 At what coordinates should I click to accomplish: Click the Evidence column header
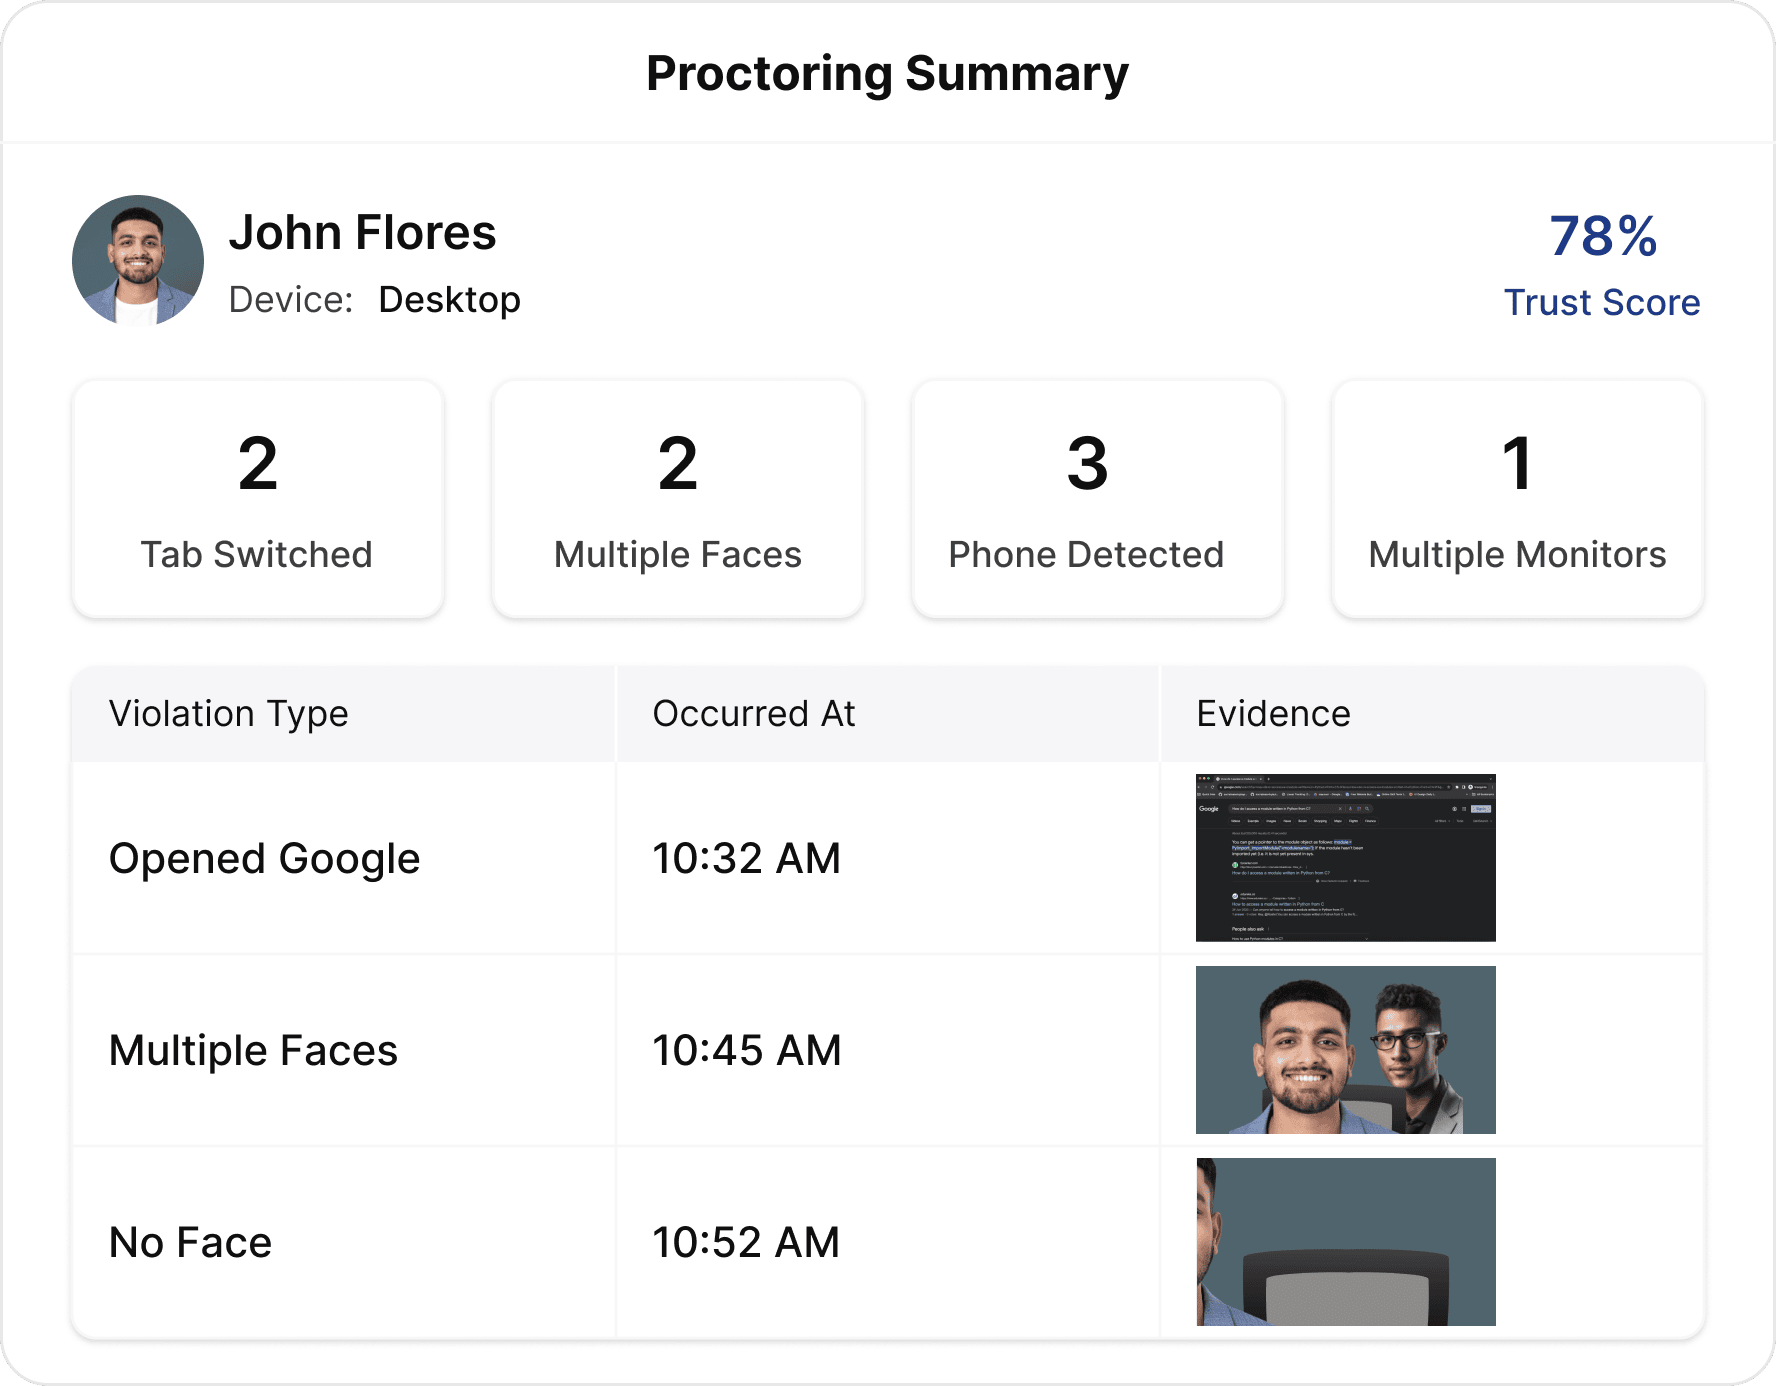[1272, 713]
